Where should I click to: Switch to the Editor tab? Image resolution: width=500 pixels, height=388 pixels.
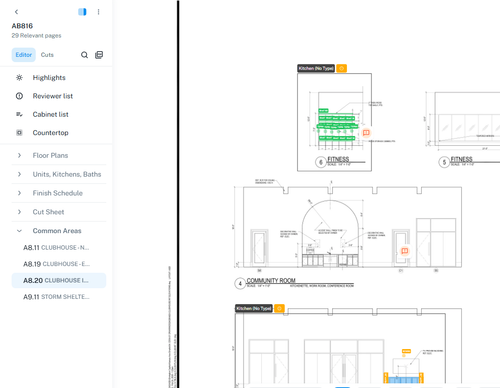[x=24, y=55]
